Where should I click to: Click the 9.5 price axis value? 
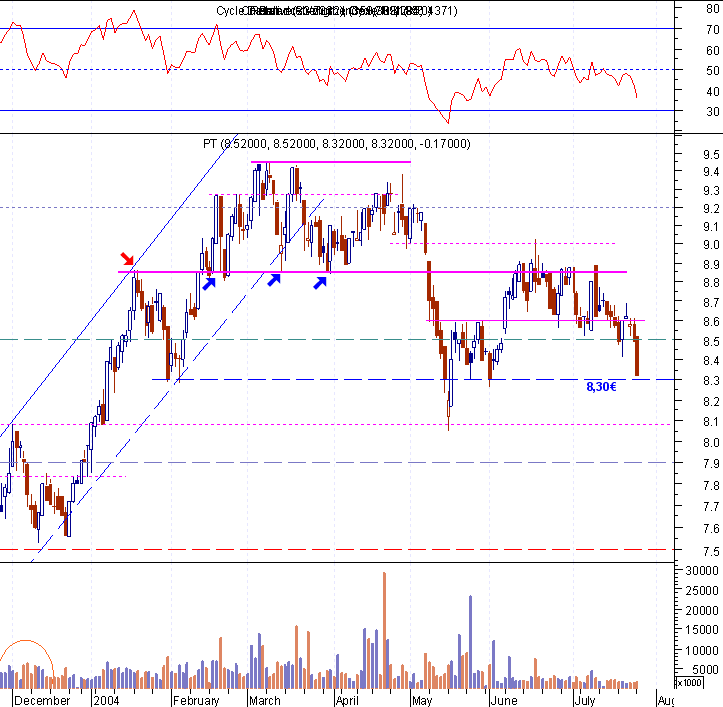pyautogui.click(x=711, y=154)
